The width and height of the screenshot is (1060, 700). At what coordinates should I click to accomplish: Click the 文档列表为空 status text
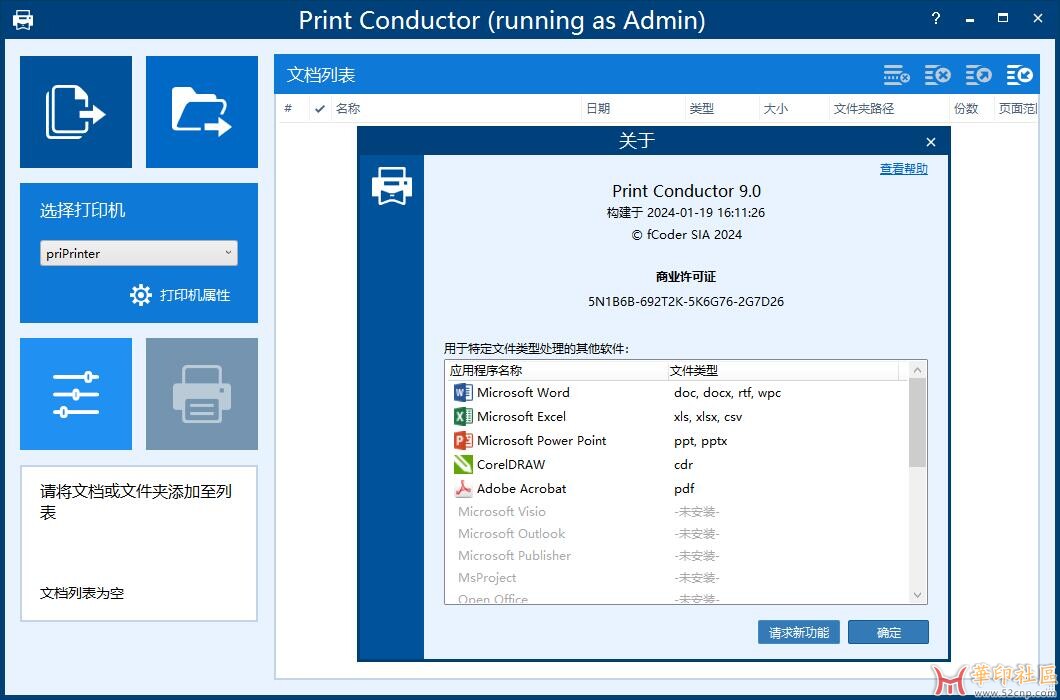pos(82,593)
